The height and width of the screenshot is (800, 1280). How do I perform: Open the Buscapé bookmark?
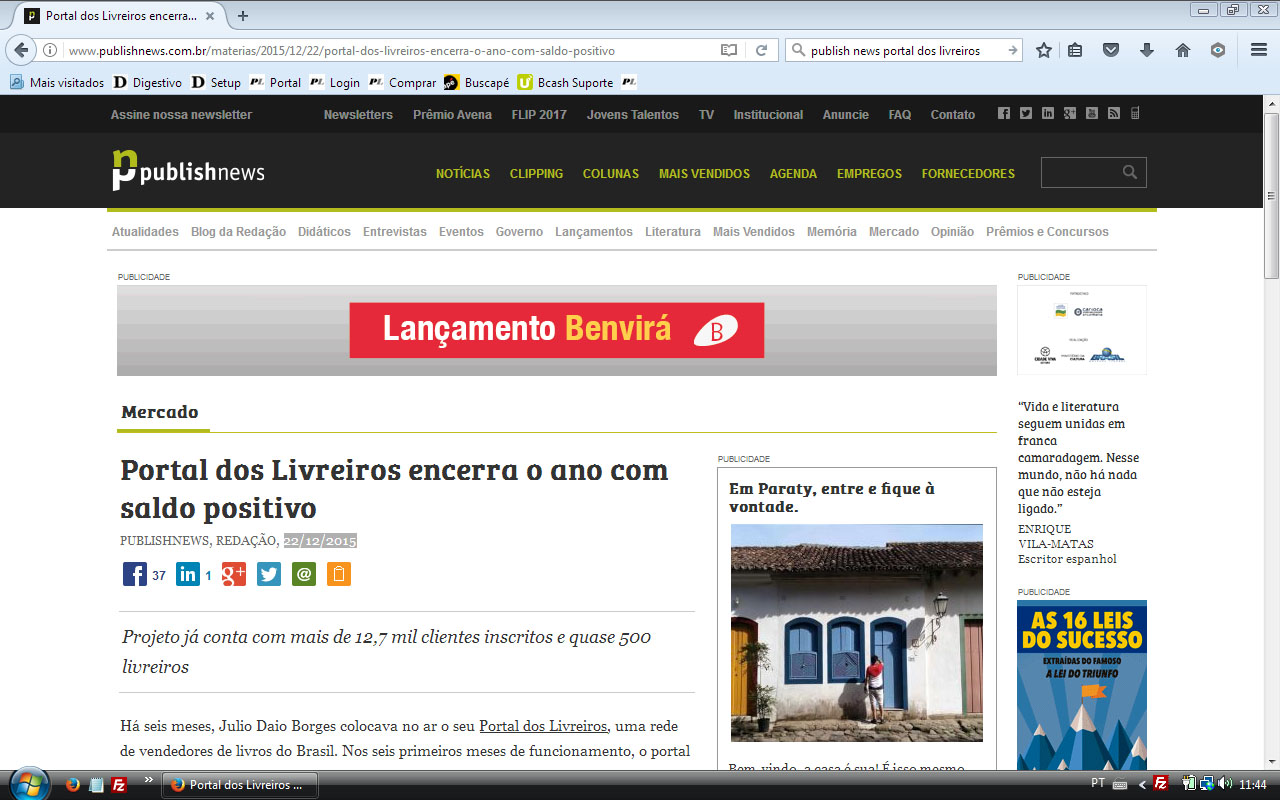476,83
